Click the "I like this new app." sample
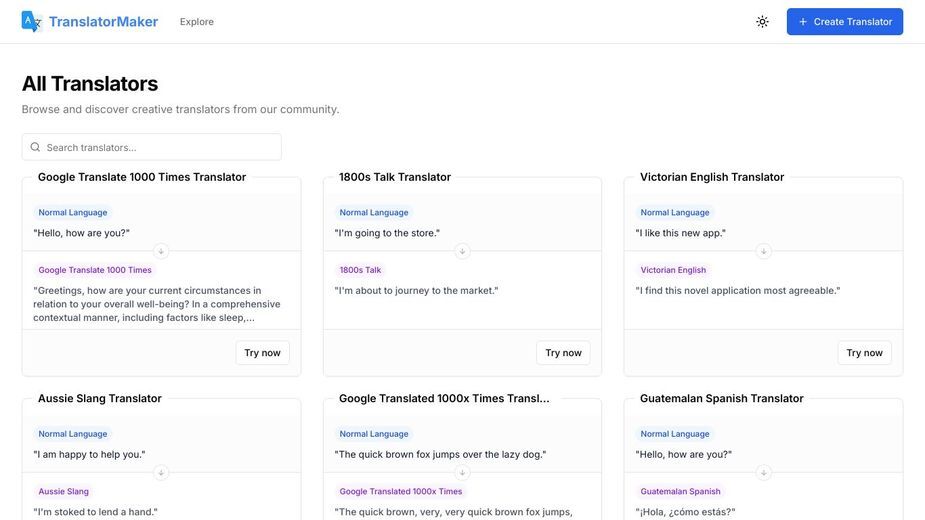Screen dimensions: 925x520 point(680,233)
